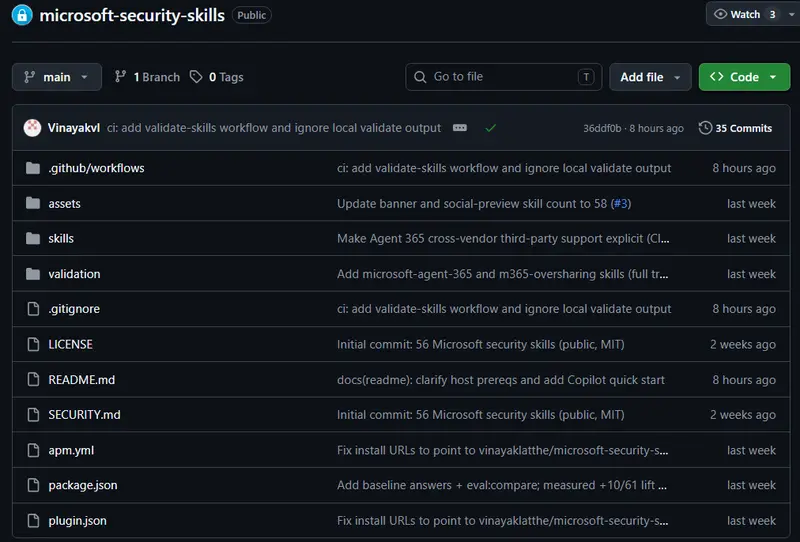Focus the Go to file search field

tap(504, 77)
